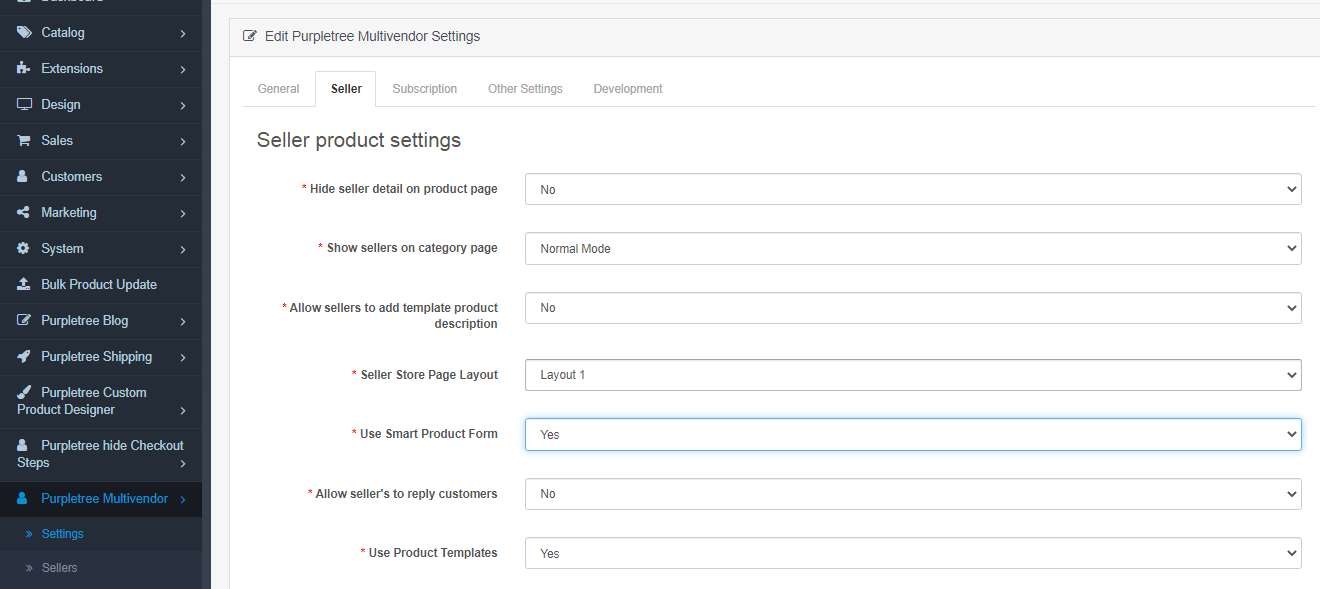
Task: Click the Show sellers on category page label
Action: click(412, 248)
